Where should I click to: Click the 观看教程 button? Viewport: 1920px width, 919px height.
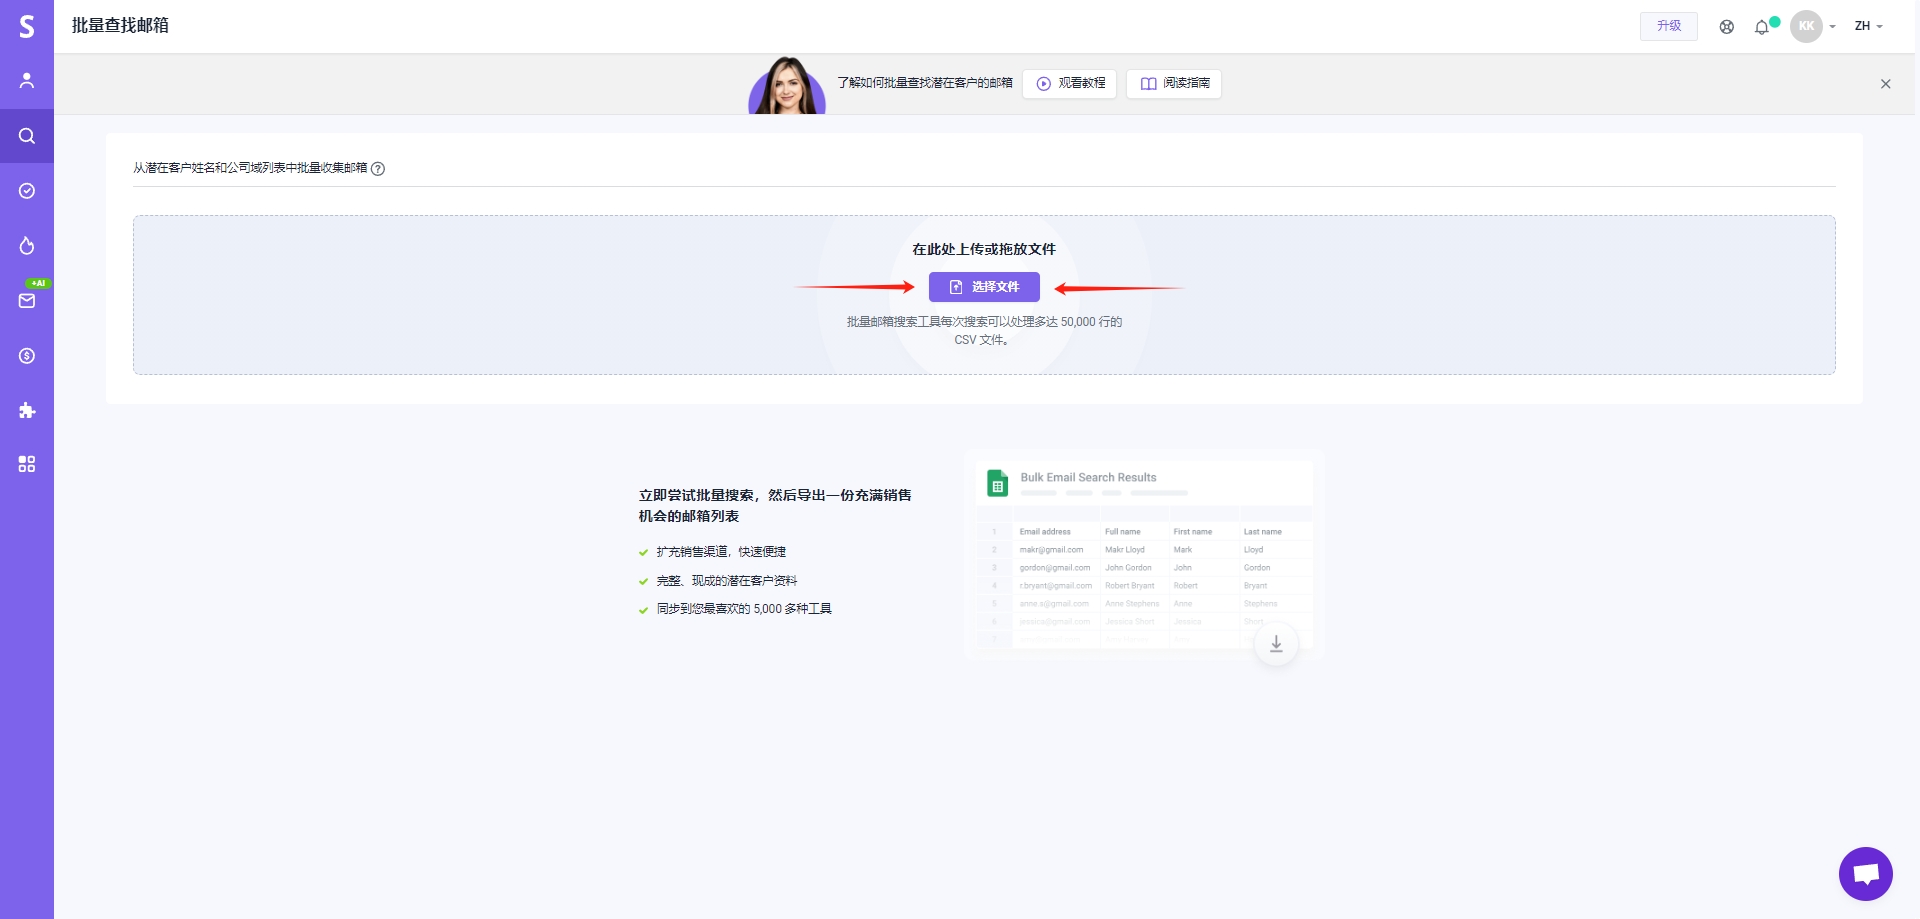pos(1070,83)
